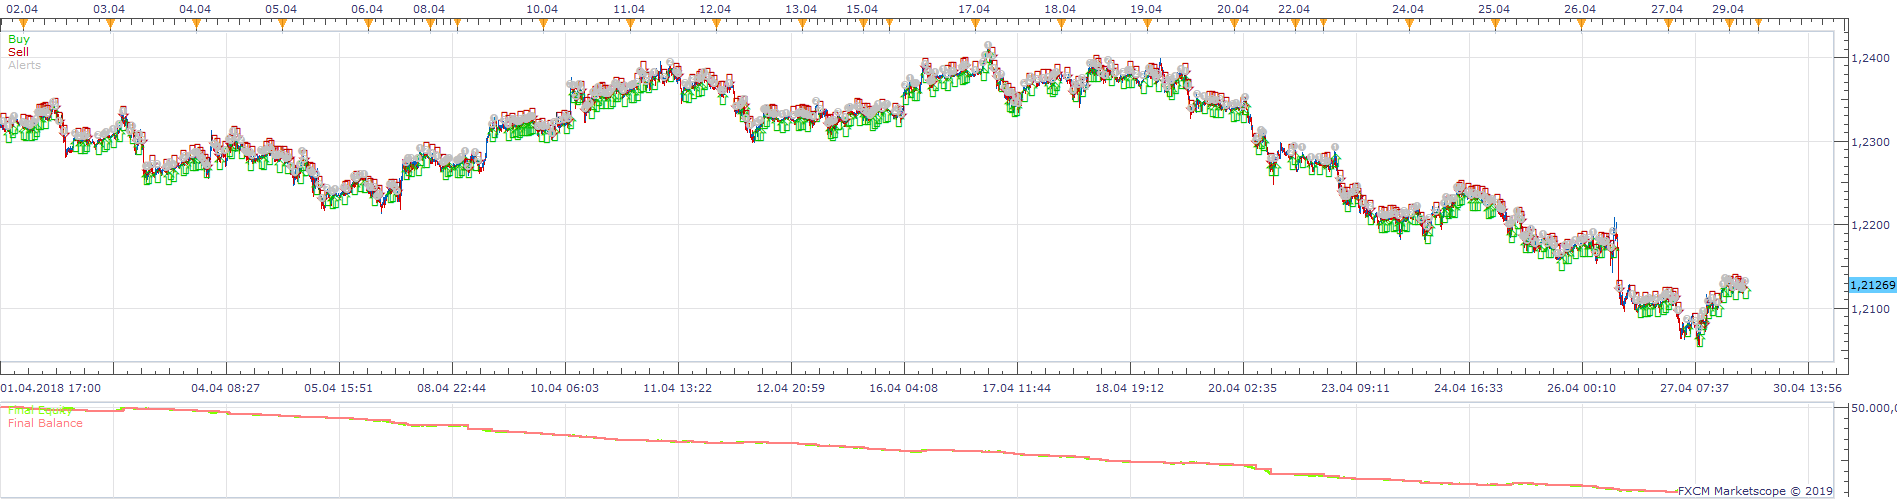Click the orange day marker under 03.04
This screenshot has height=500, width=1899.
pyautogui.click(x=110, y=25)
